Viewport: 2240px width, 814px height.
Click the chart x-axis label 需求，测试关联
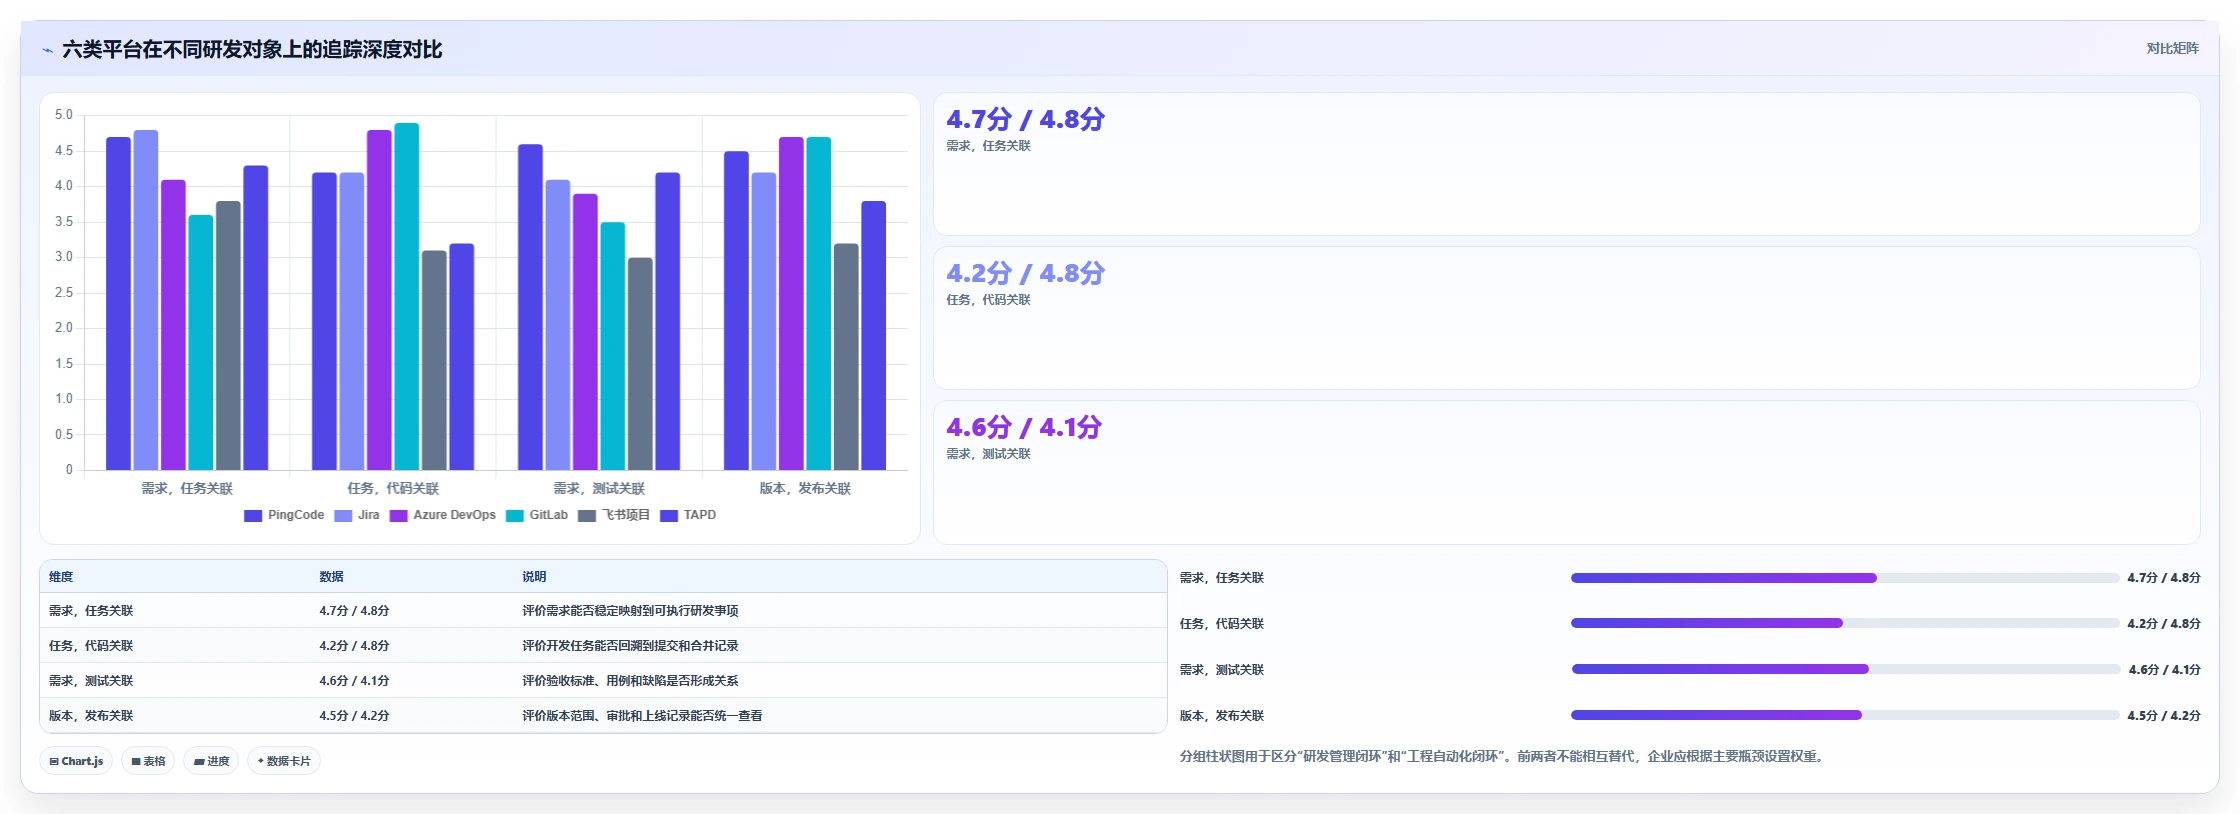click(599, 488)
